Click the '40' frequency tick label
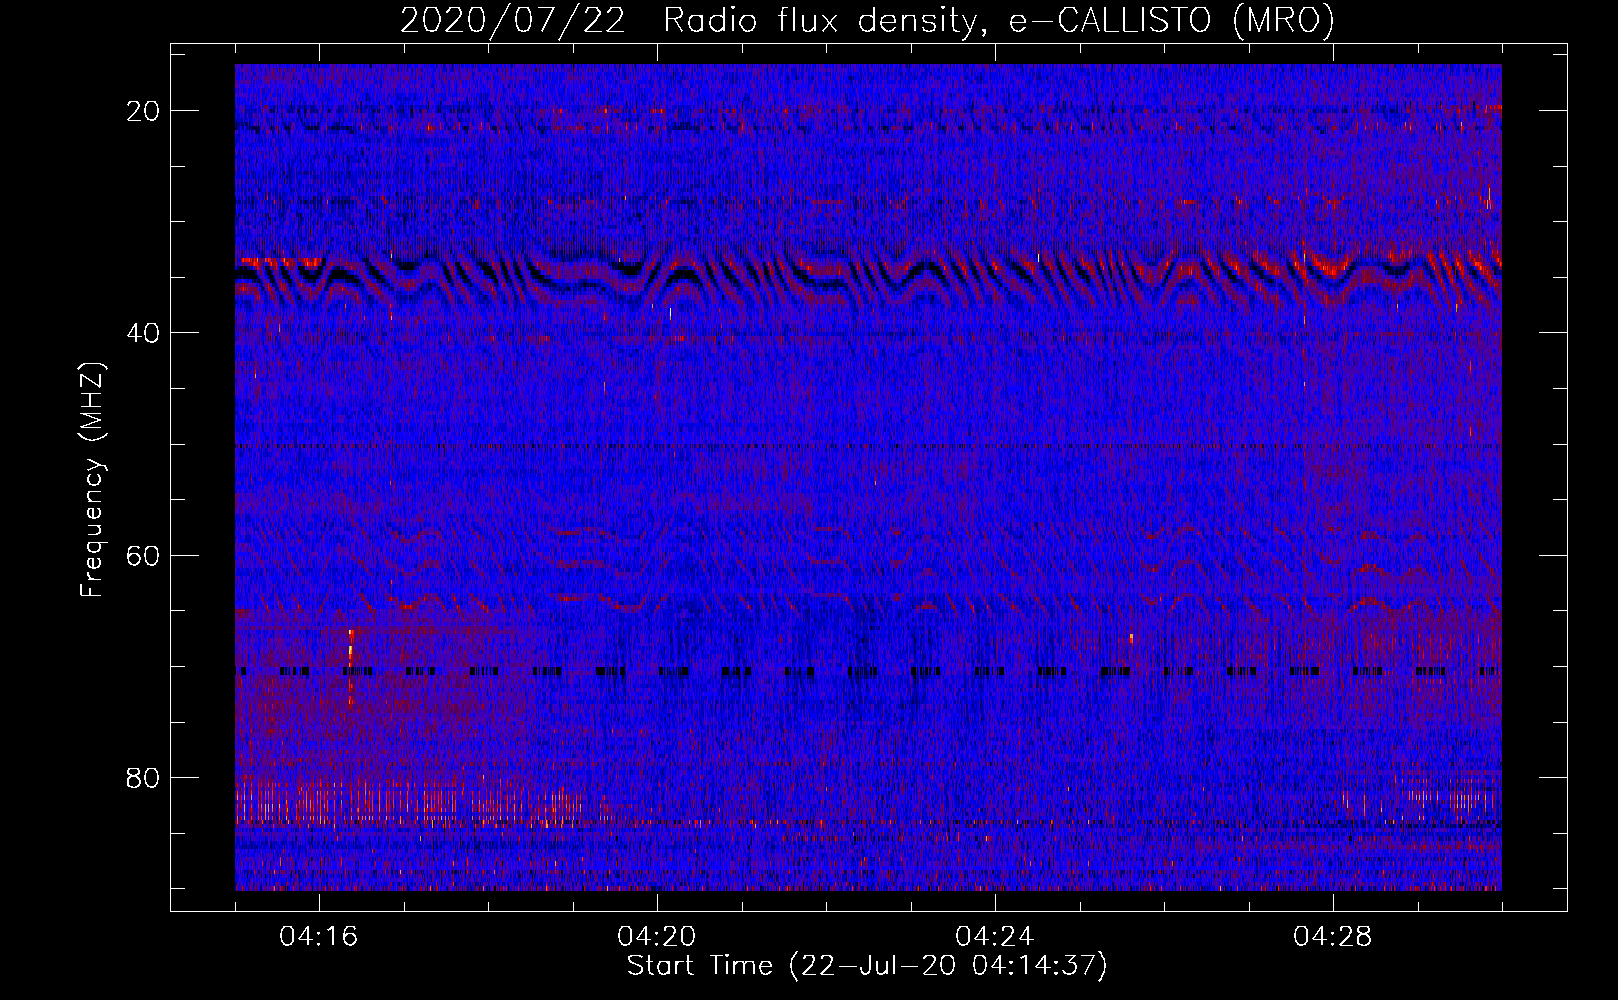This screenshot has height=1000, width=1618. coord(144,333)
